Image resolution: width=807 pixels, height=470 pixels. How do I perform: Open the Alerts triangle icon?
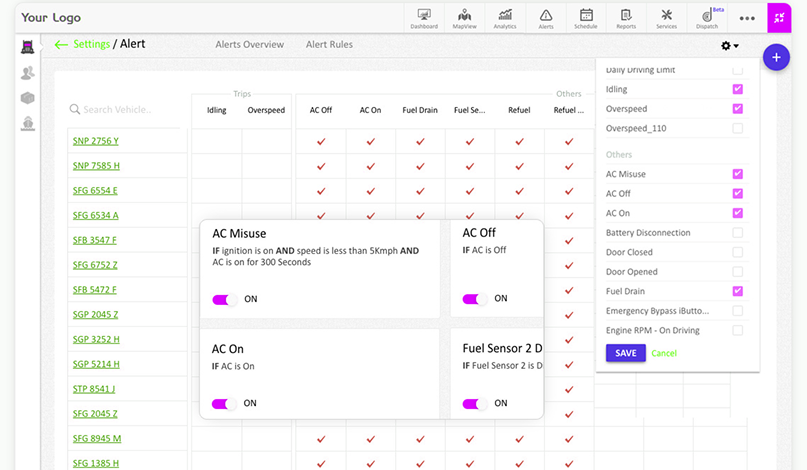[546, 18]
